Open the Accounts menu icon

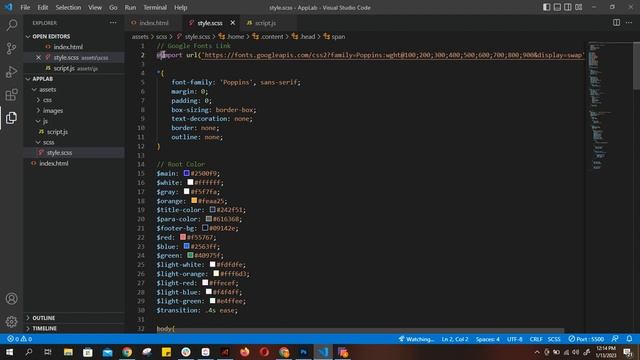[11, 298]
